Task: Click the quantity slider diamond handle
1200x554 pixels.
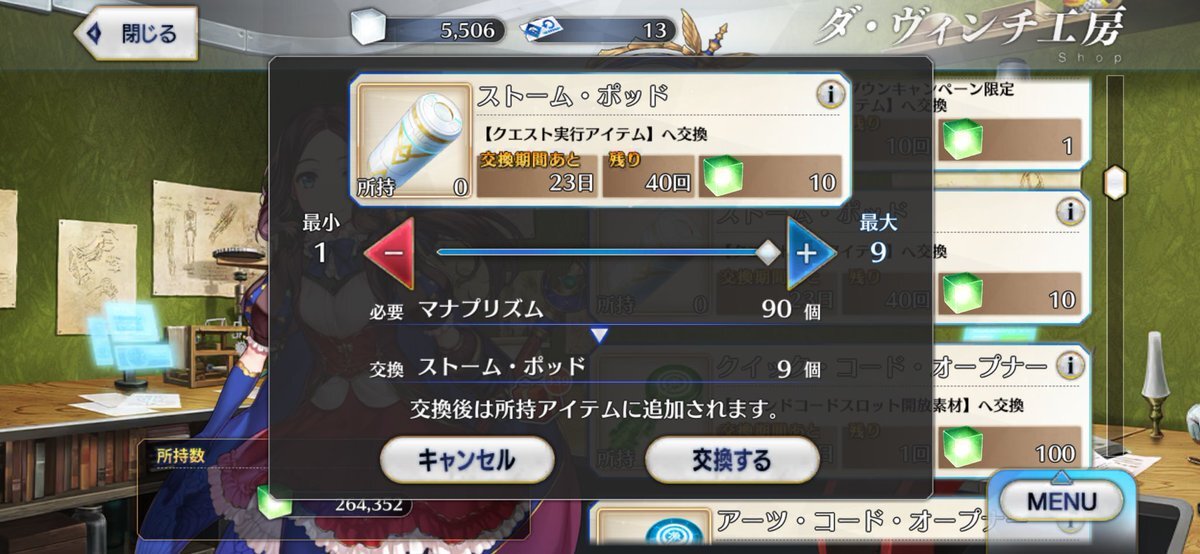Action: (x=768, y=251)
